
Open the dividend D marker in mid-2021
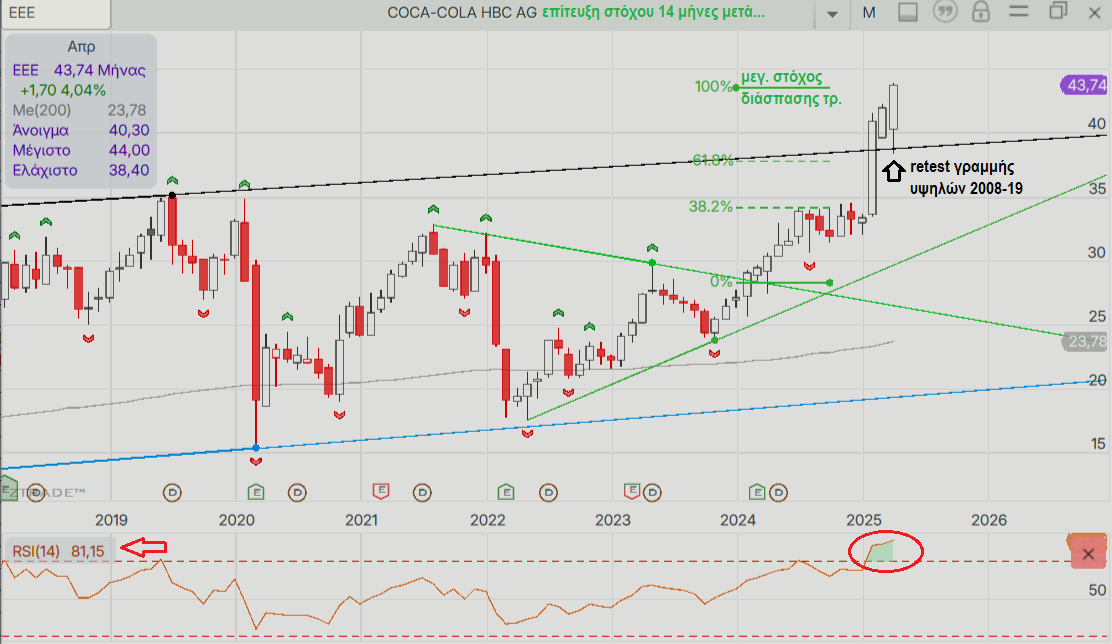pyautogui.click(x=422, y=492)
